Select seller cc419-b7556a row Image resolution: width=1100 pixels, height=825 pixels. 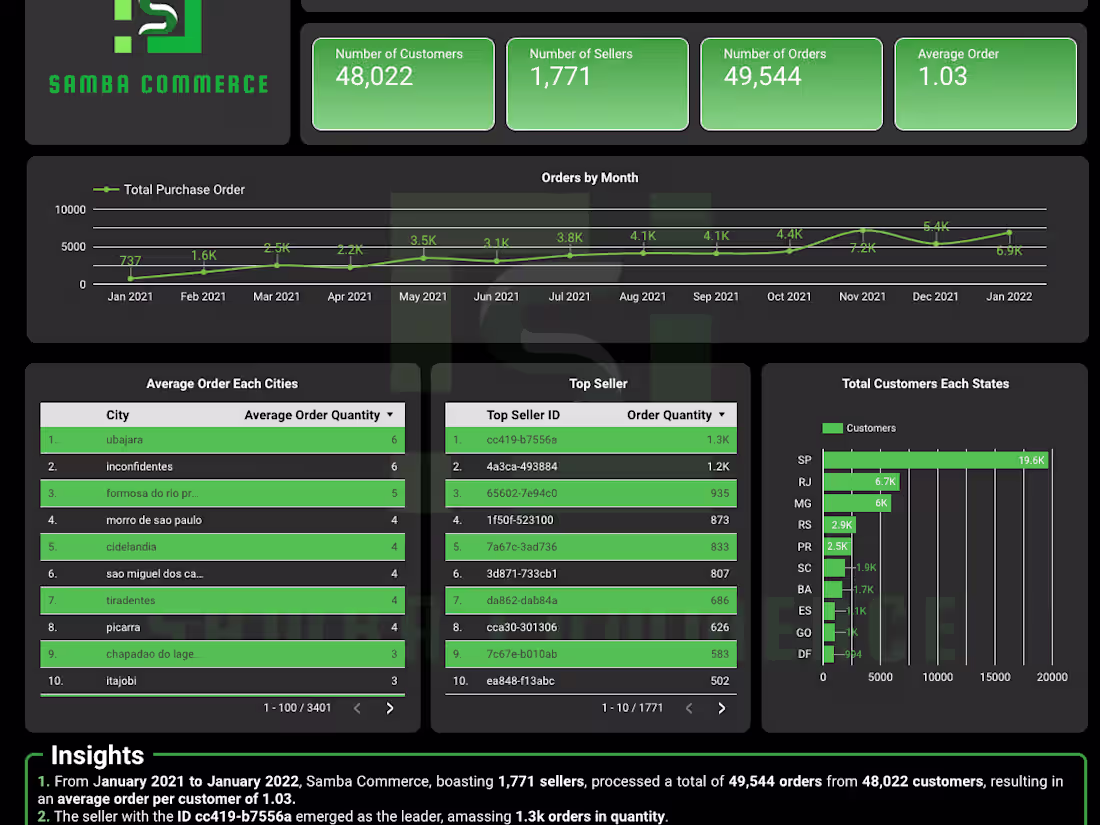pos(591,440)
